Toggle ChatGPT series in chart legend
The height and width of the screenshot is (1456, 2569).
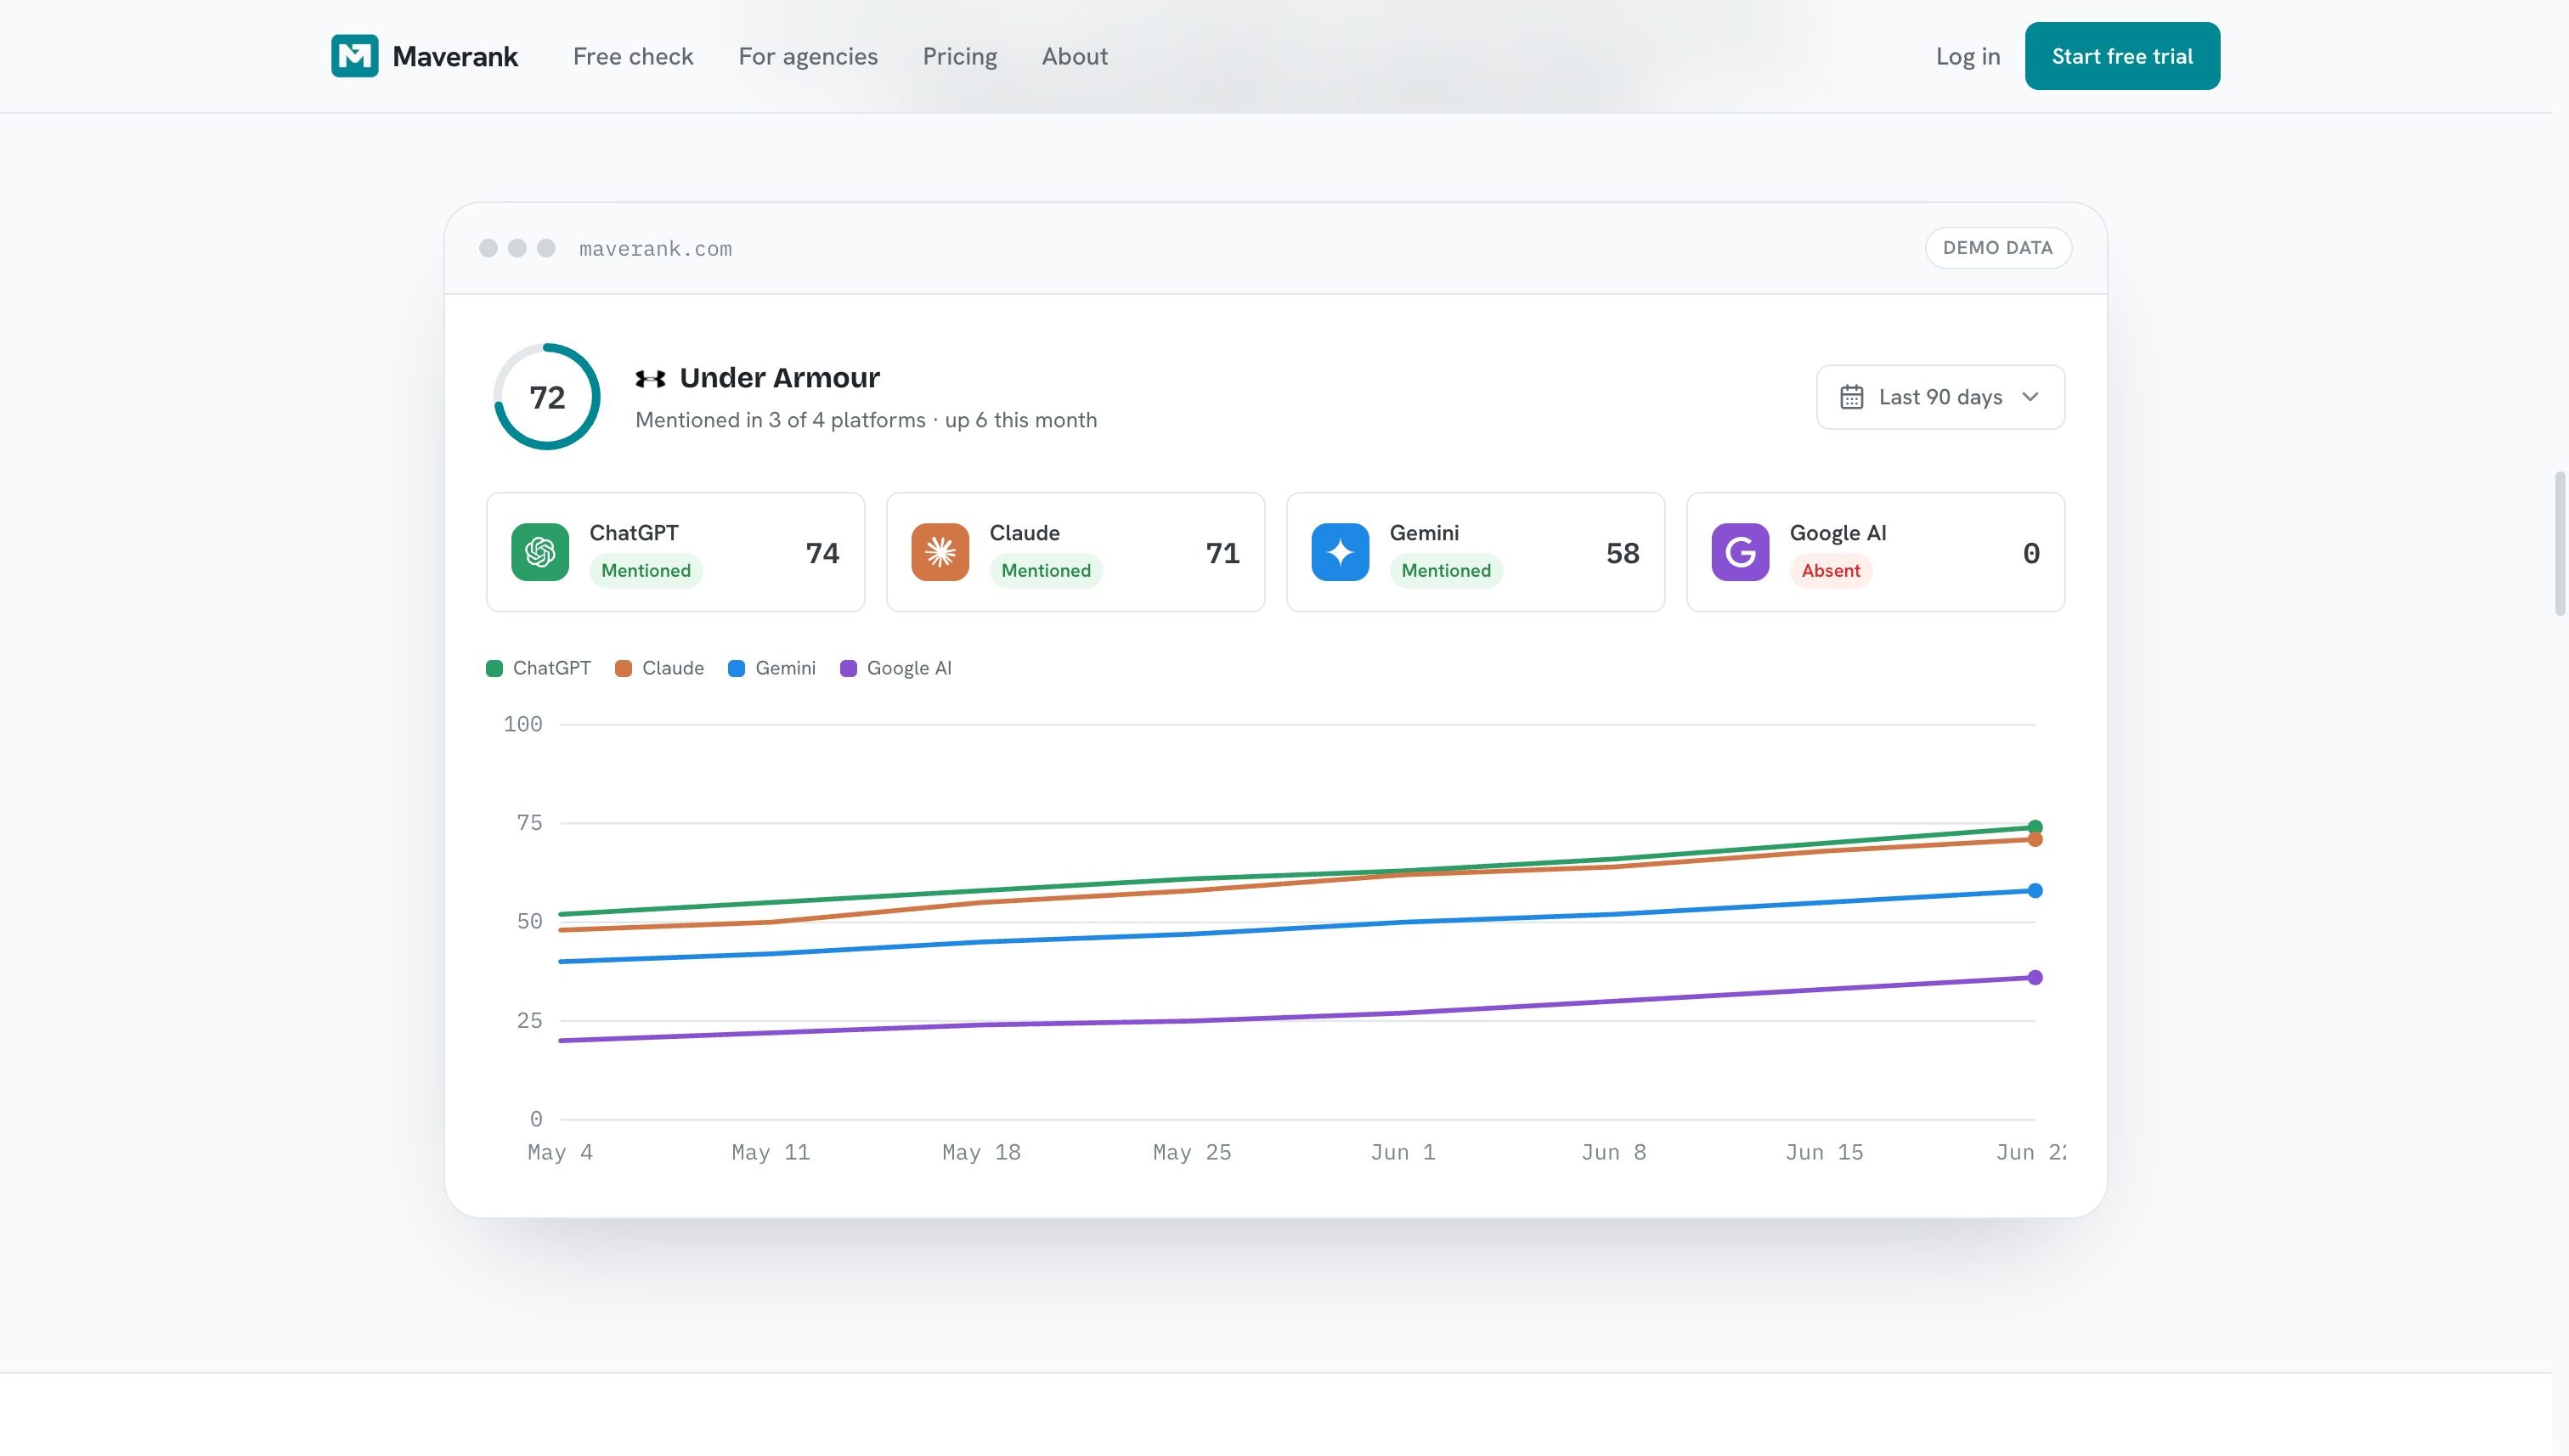(x=538, y=668)
